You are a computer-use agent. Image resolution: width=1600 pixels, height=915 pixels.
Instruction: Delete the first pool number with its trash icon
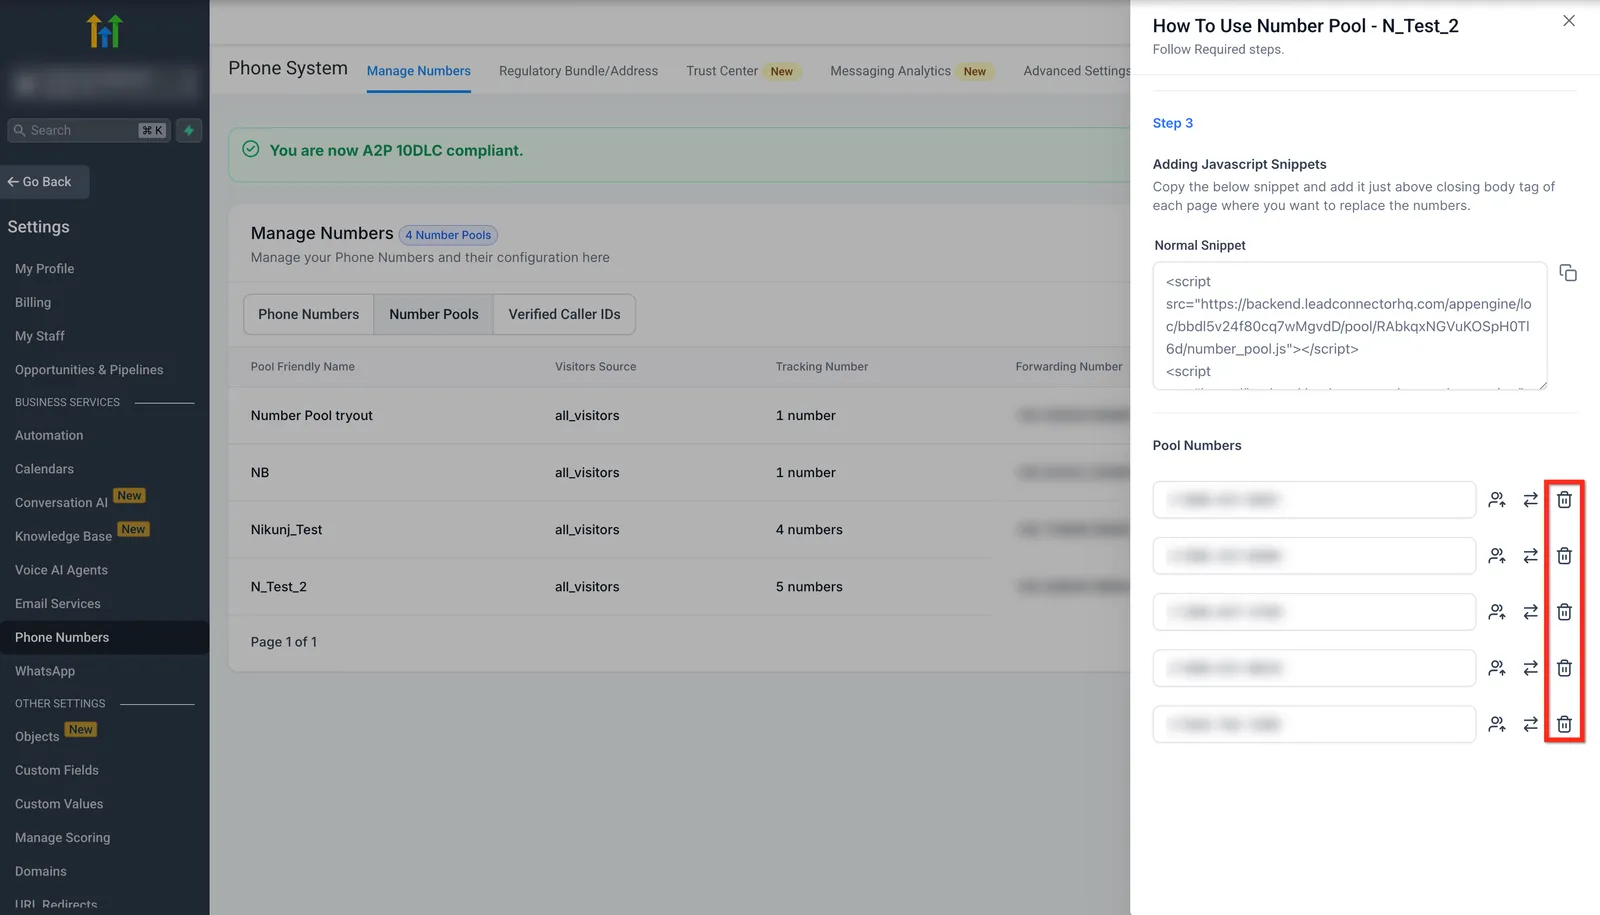1565,499
